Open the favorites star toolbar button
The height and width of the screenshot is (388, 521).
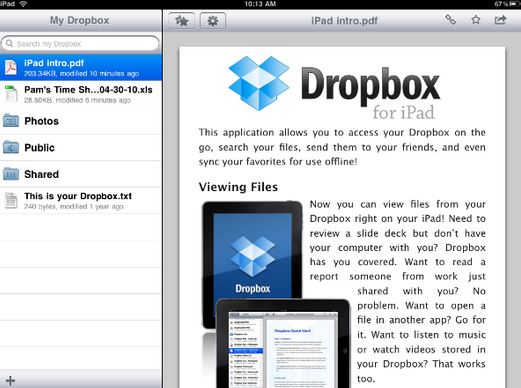coord(182,21)
